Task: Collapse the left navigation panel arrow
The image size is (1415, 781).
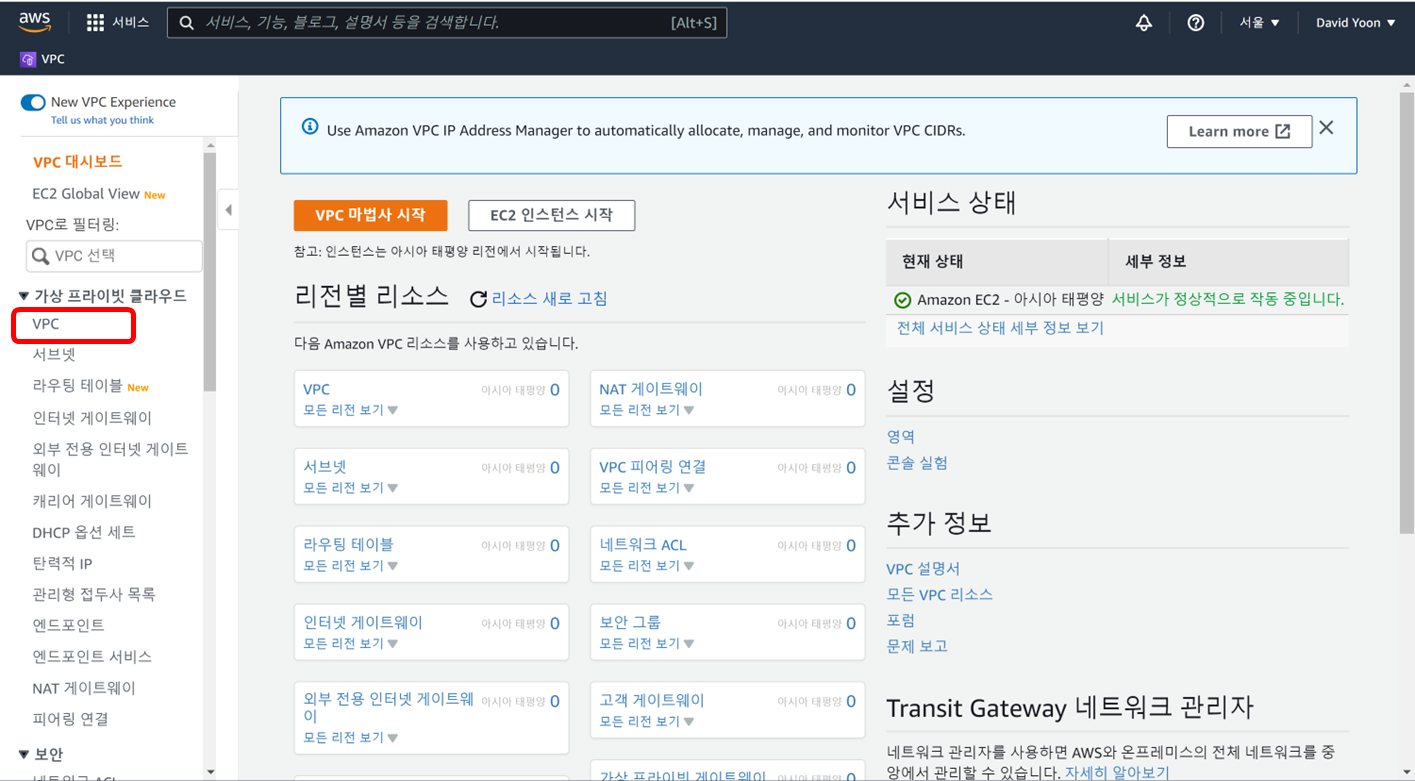Action: [x=228, y=210]
